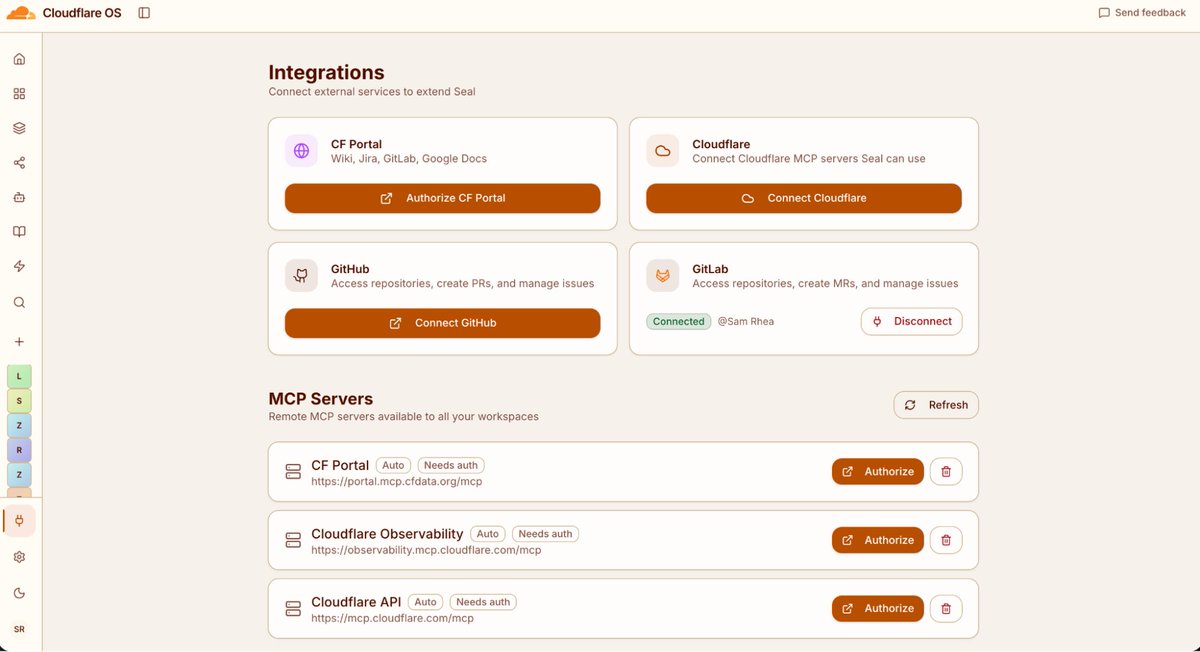This screenshot has width=1200, height=652.
Task: Click Connect Cloudflare button
Action: point(804,198)
